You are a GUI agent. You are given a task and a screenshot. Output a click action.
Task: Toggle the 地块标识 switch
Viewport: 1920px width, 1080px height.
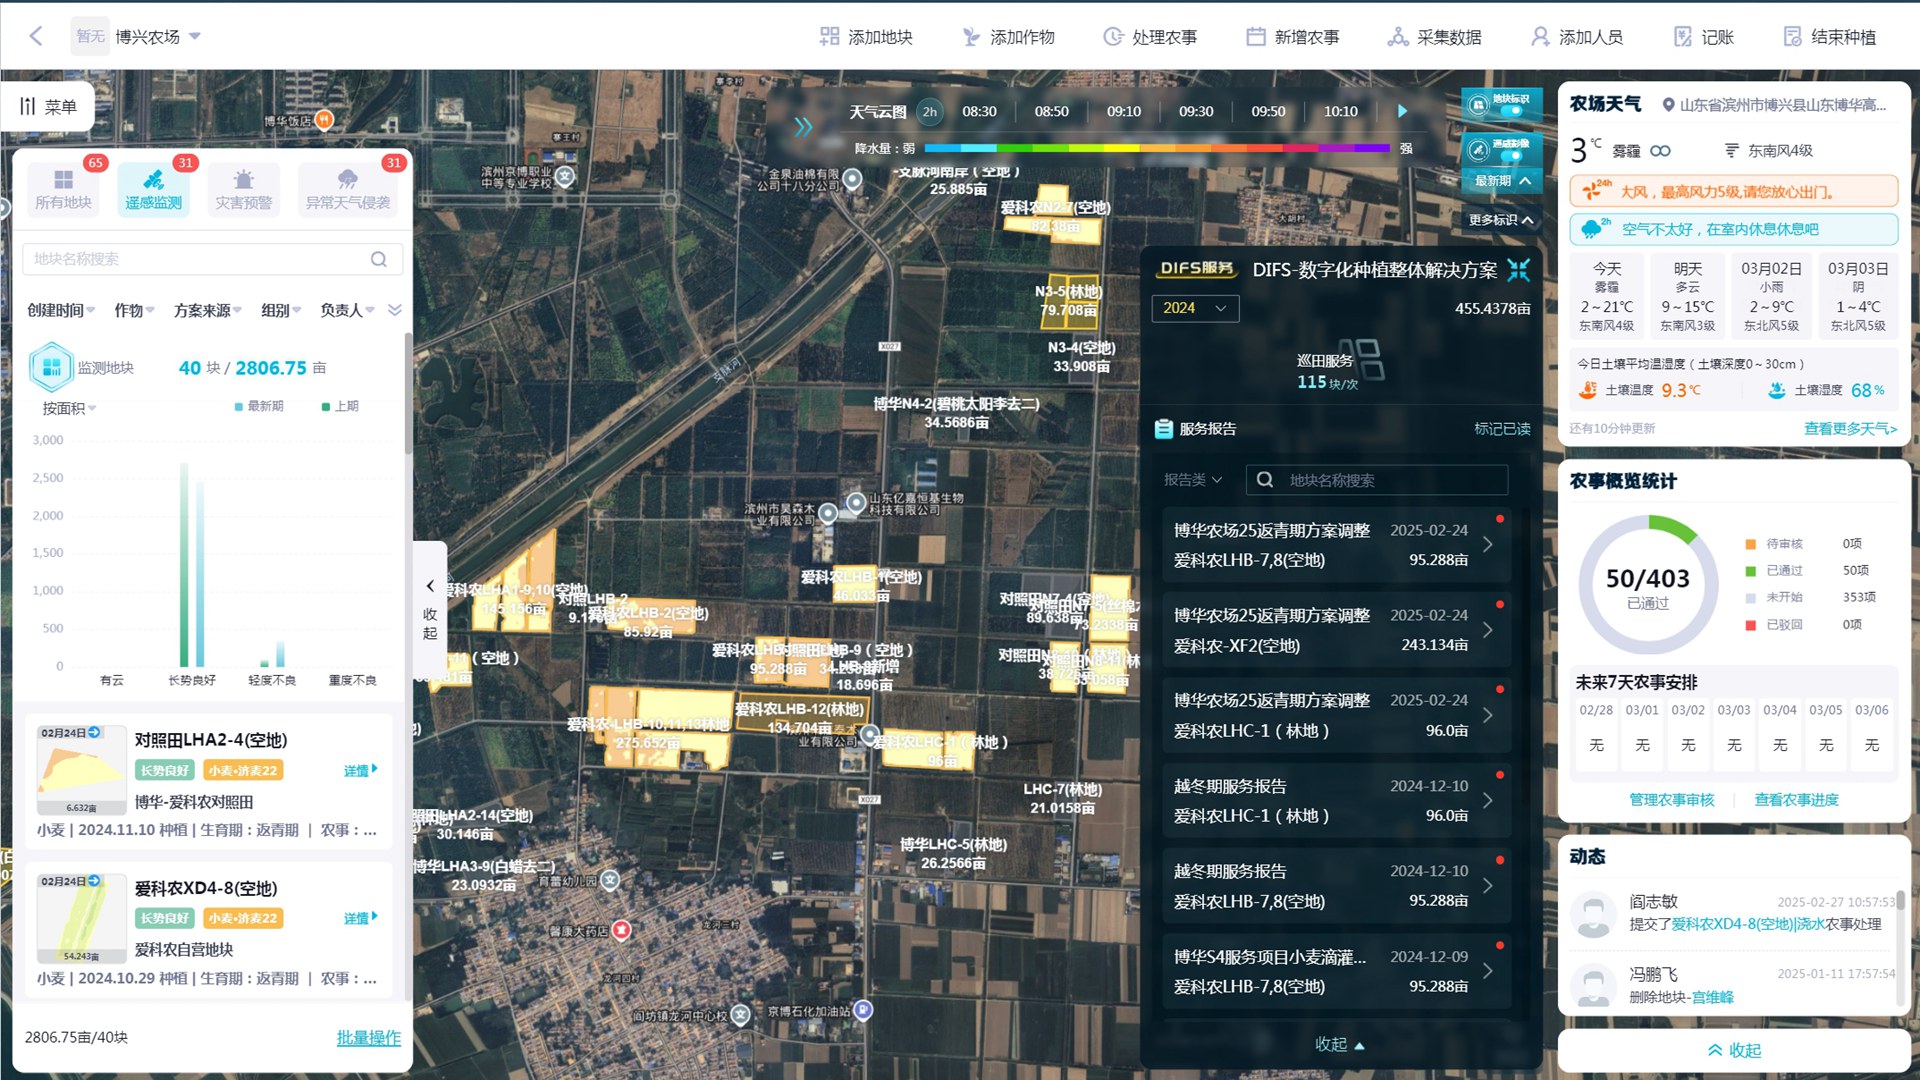point(1510,111)
